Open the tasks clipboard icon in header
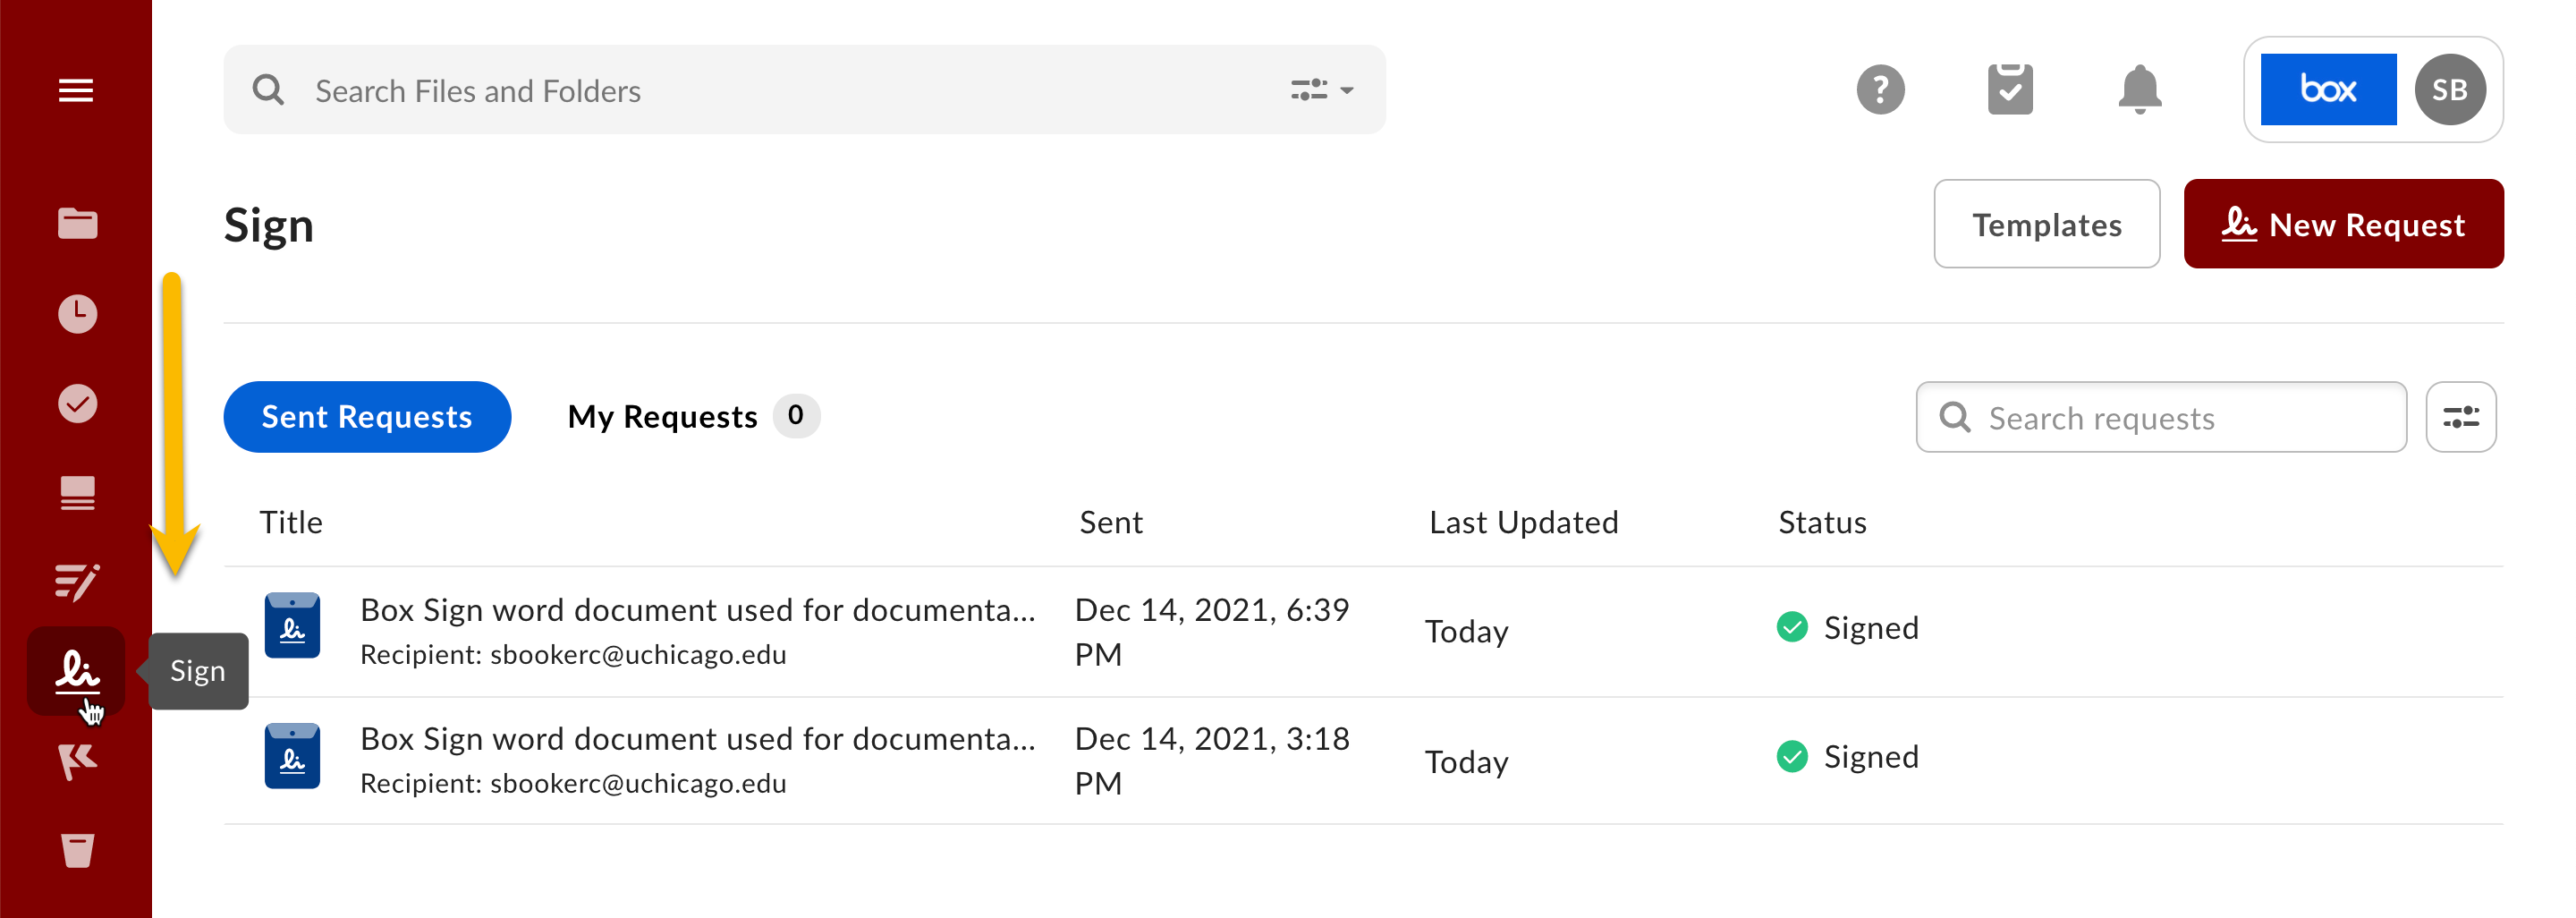The height and width of the screenshot is (918, 2576). click(2010, 90)
